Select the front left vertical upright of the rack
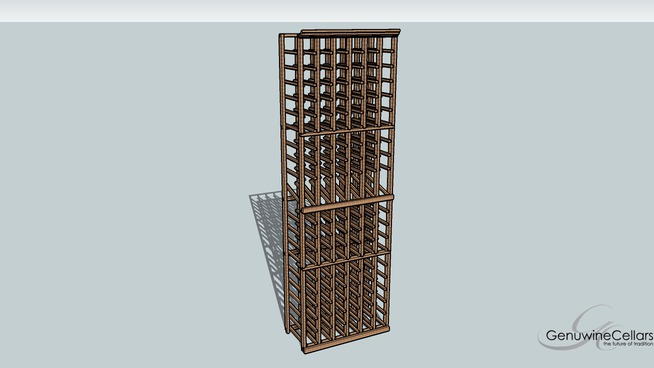 (301, 192)
